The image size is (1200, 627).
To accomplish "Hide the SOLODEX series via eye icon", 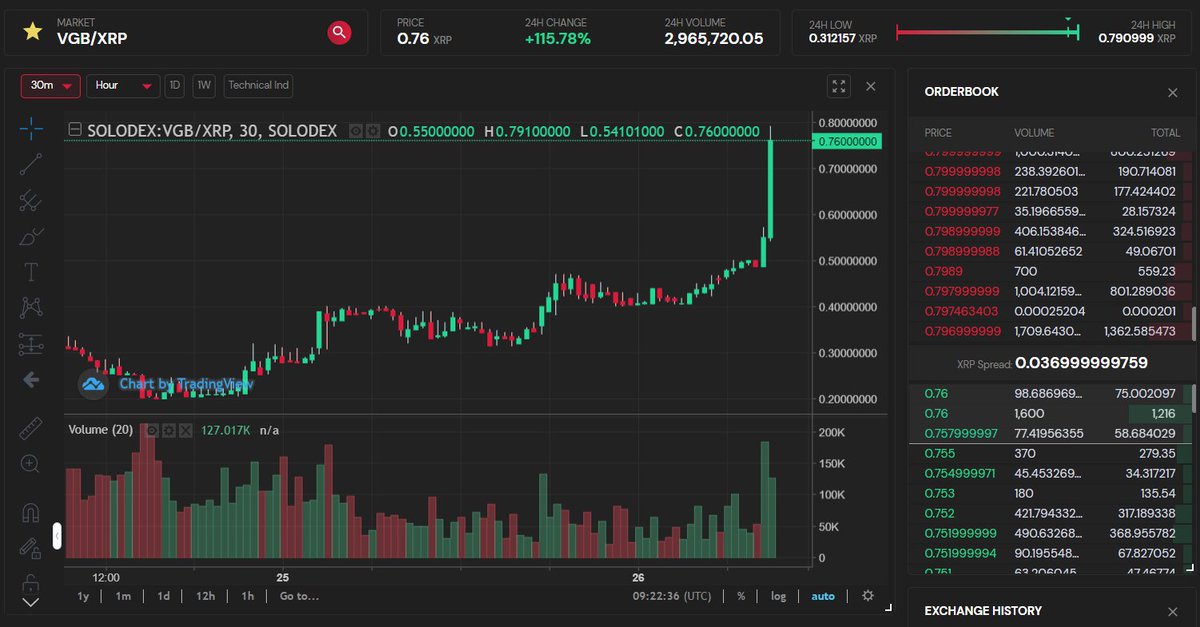I will (355, 130).
